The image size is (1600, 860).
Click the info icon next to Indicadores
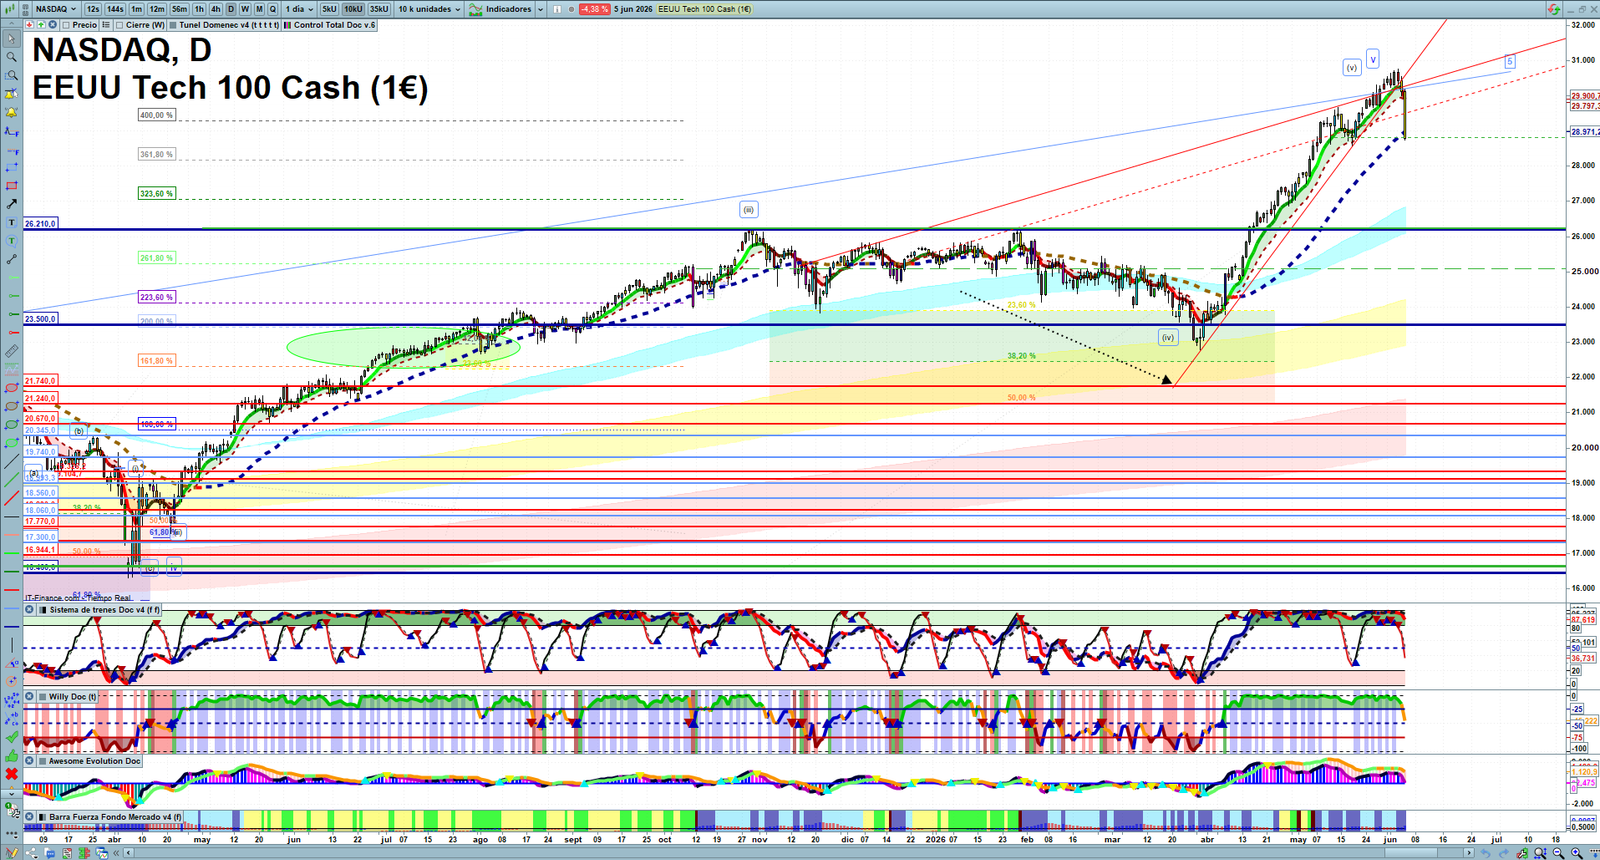pyautogui.click(x=557, y=9)
